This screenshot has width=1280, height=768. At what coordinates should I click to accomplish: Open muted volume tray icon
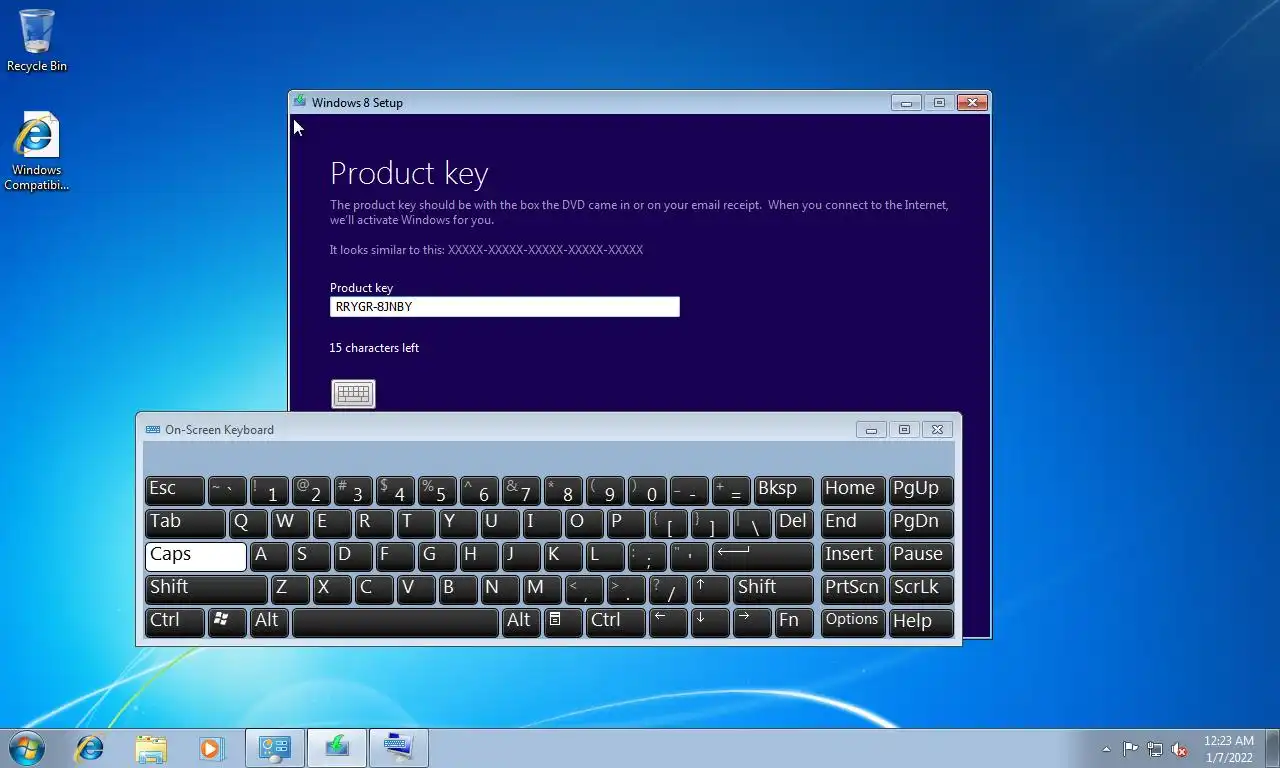(1179, 749)
